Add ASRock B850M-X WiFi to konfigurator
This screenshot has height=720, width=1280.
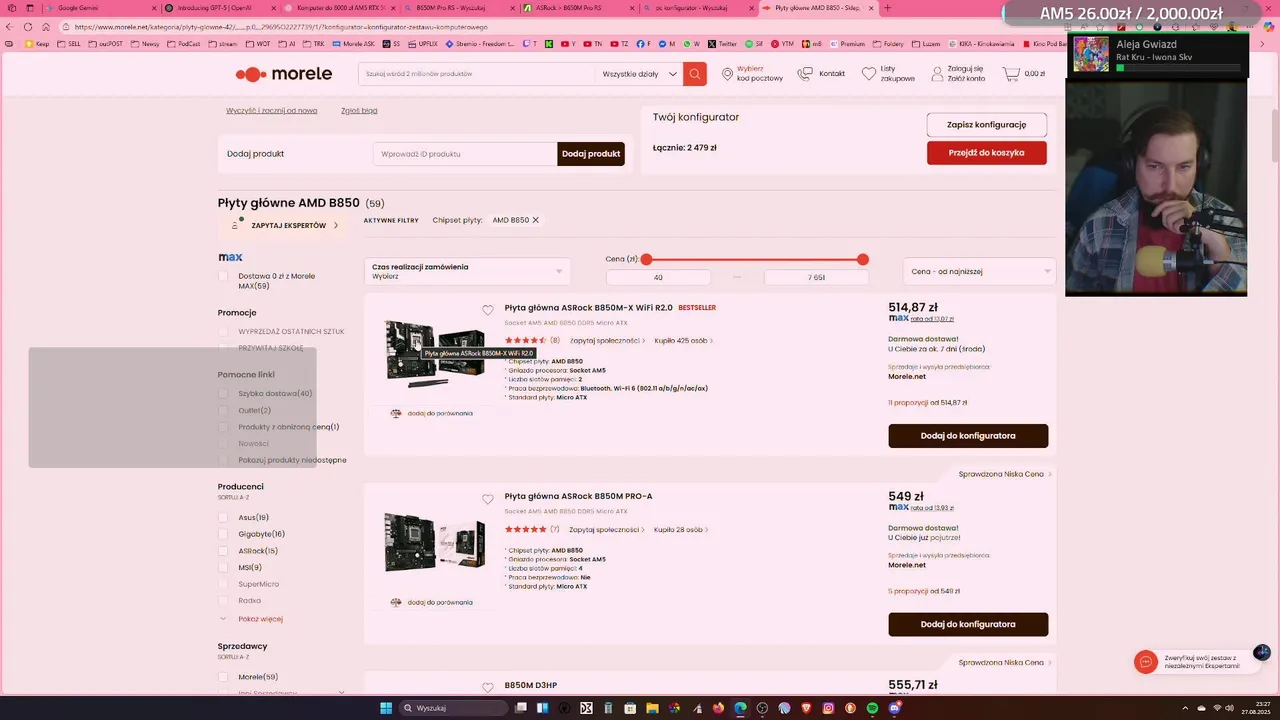coord(968,436)
